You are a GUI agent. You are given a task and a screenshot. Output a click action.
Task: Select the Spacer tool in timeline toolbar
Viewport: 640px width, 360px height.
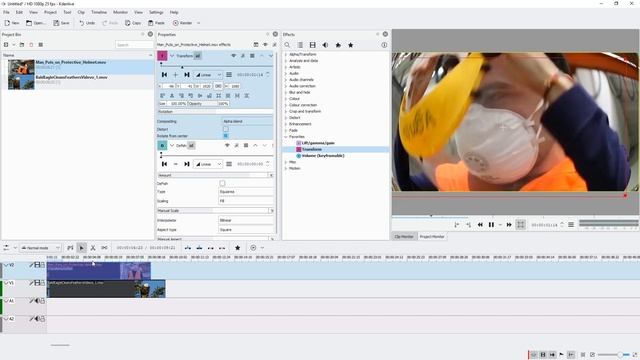coord(104,248)
